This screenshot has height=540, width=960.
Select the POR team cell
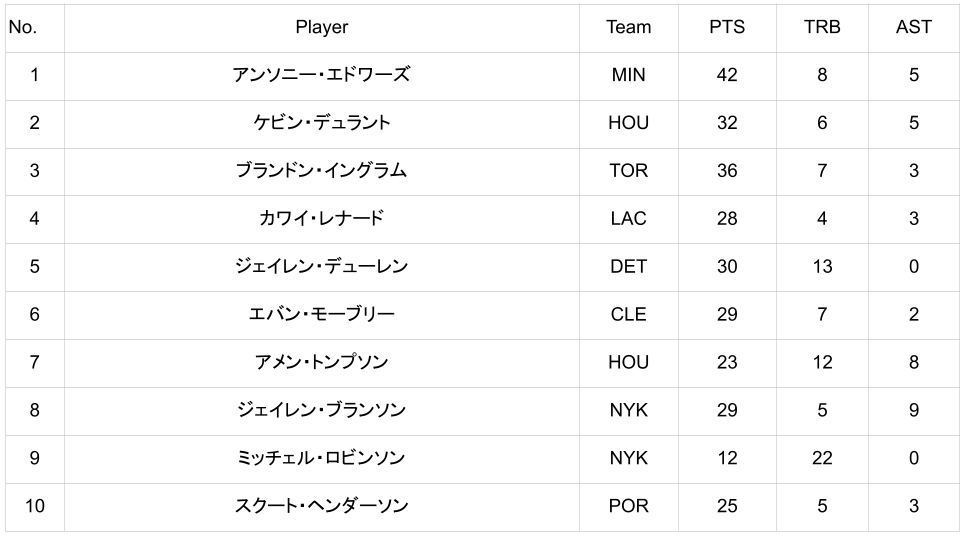click(x=628, y=507)
